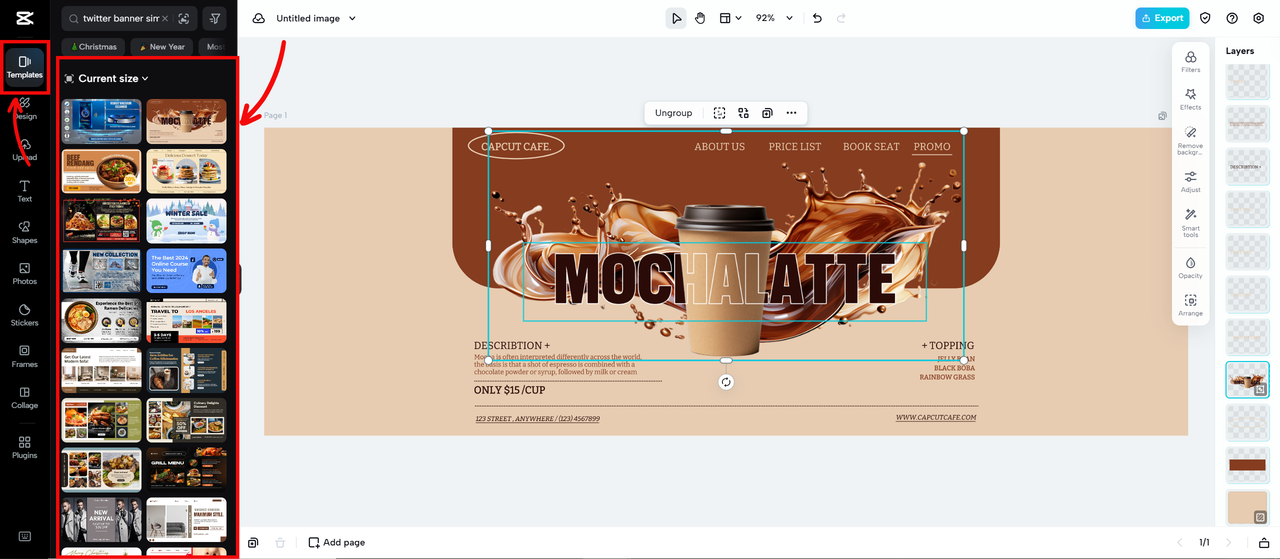Open the Upload panel
This screenshot has height=559, width=1280.
[x=24, y=150]
